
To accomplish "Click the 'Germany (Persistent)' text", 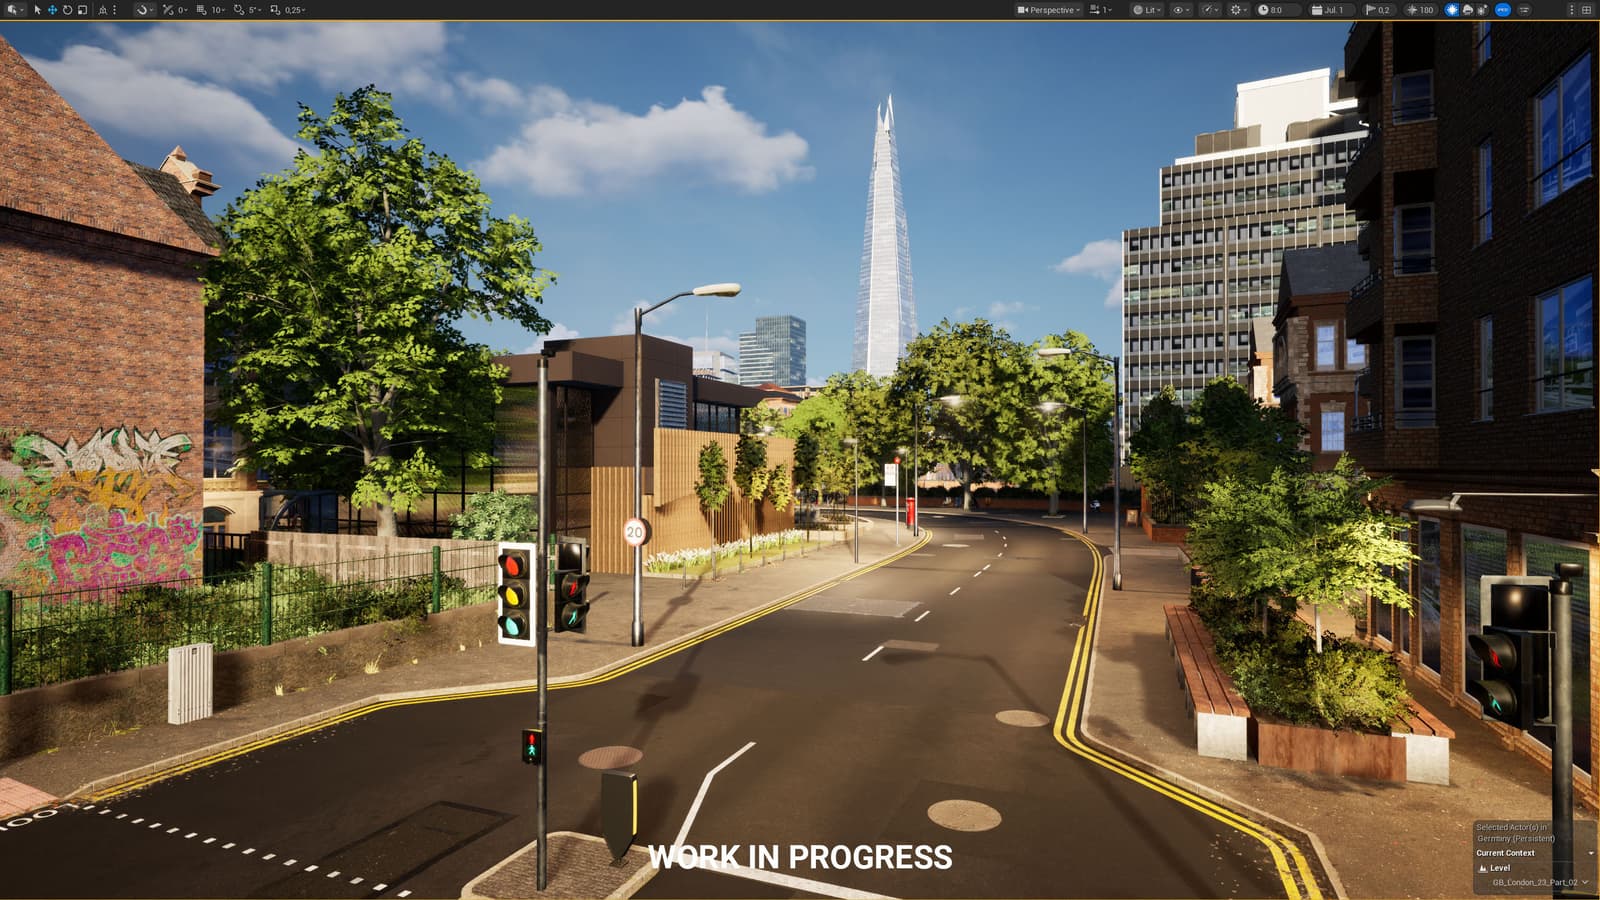I will click(x=1516, y=839).
